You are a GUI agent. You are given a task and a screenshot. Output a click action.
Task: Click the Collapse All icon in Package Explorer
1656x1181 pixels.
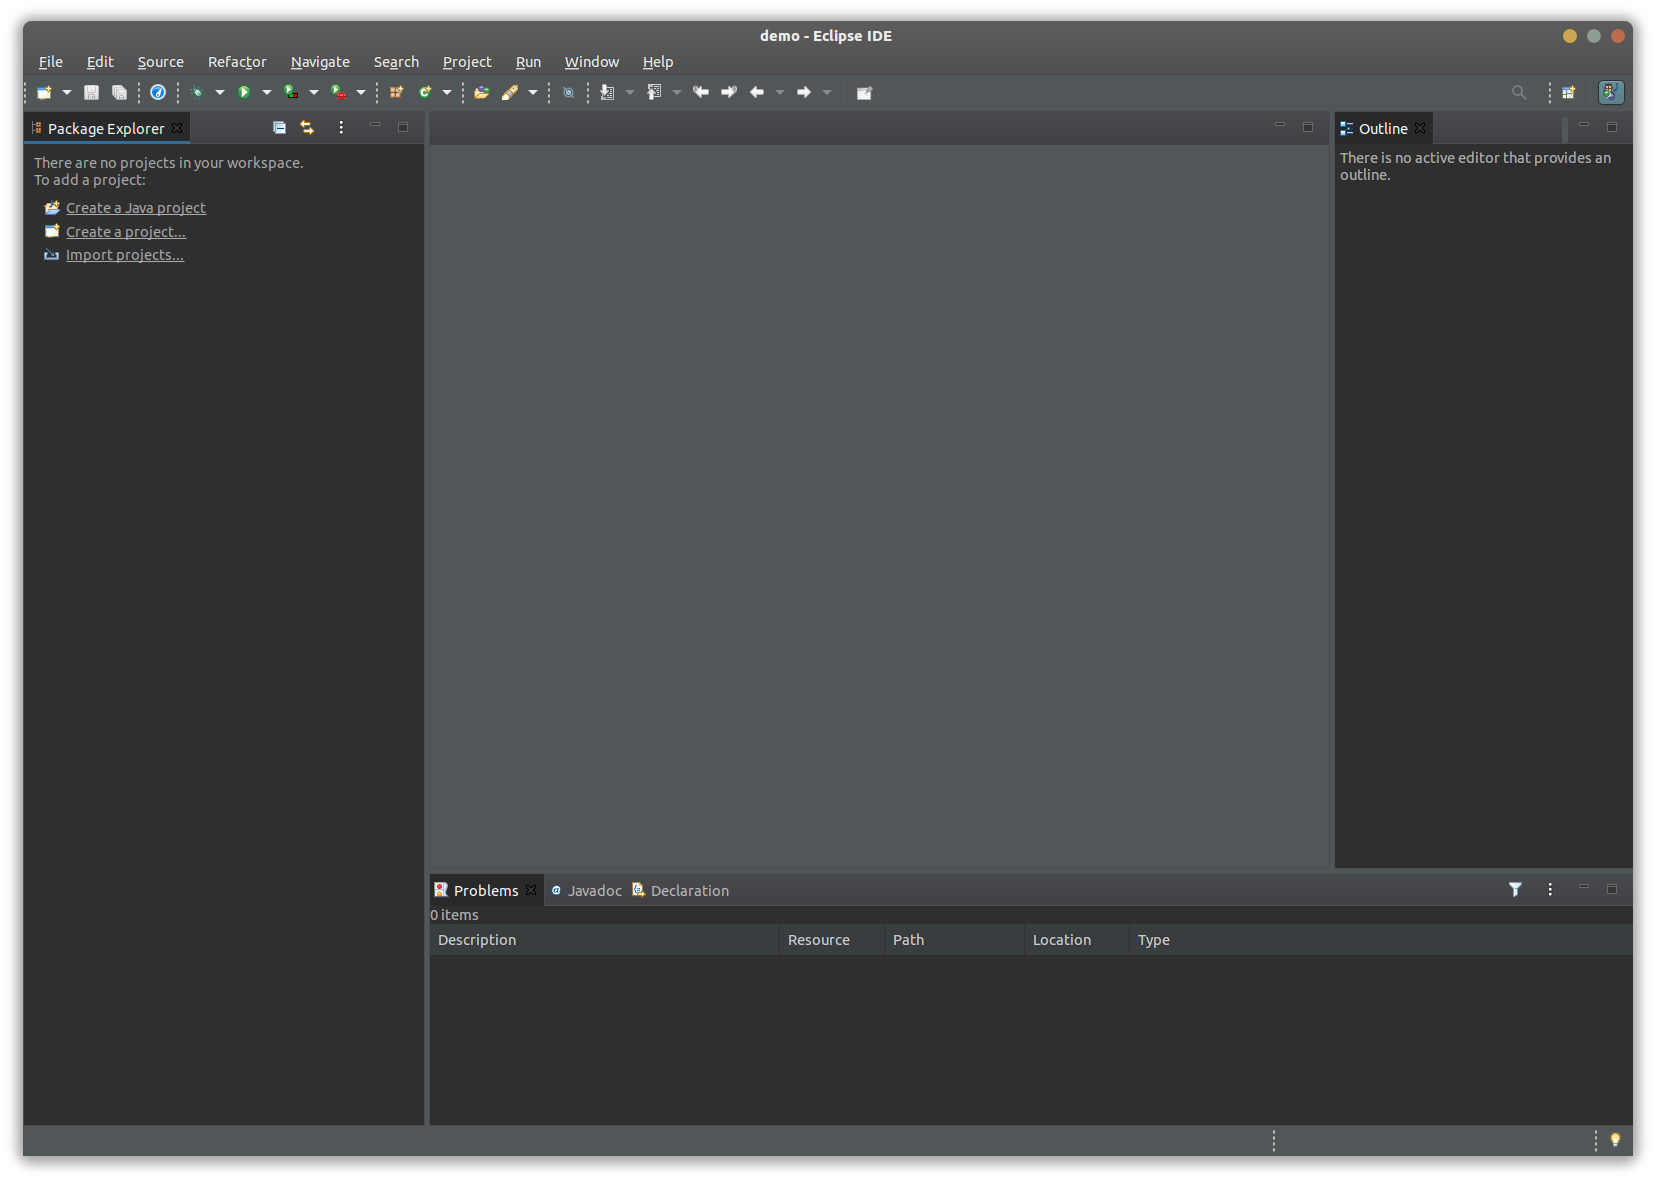[x=280, y=128]
